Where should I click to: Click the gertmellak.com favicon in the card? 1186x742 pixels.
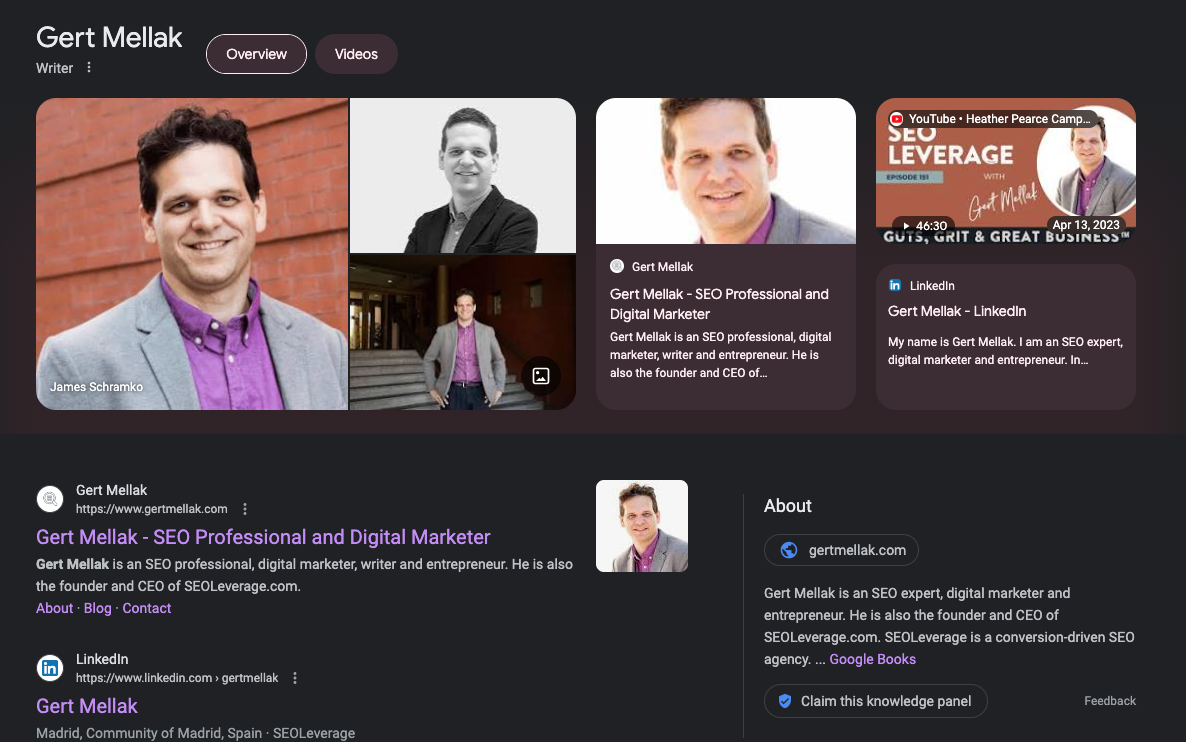(x=617, y=266)
